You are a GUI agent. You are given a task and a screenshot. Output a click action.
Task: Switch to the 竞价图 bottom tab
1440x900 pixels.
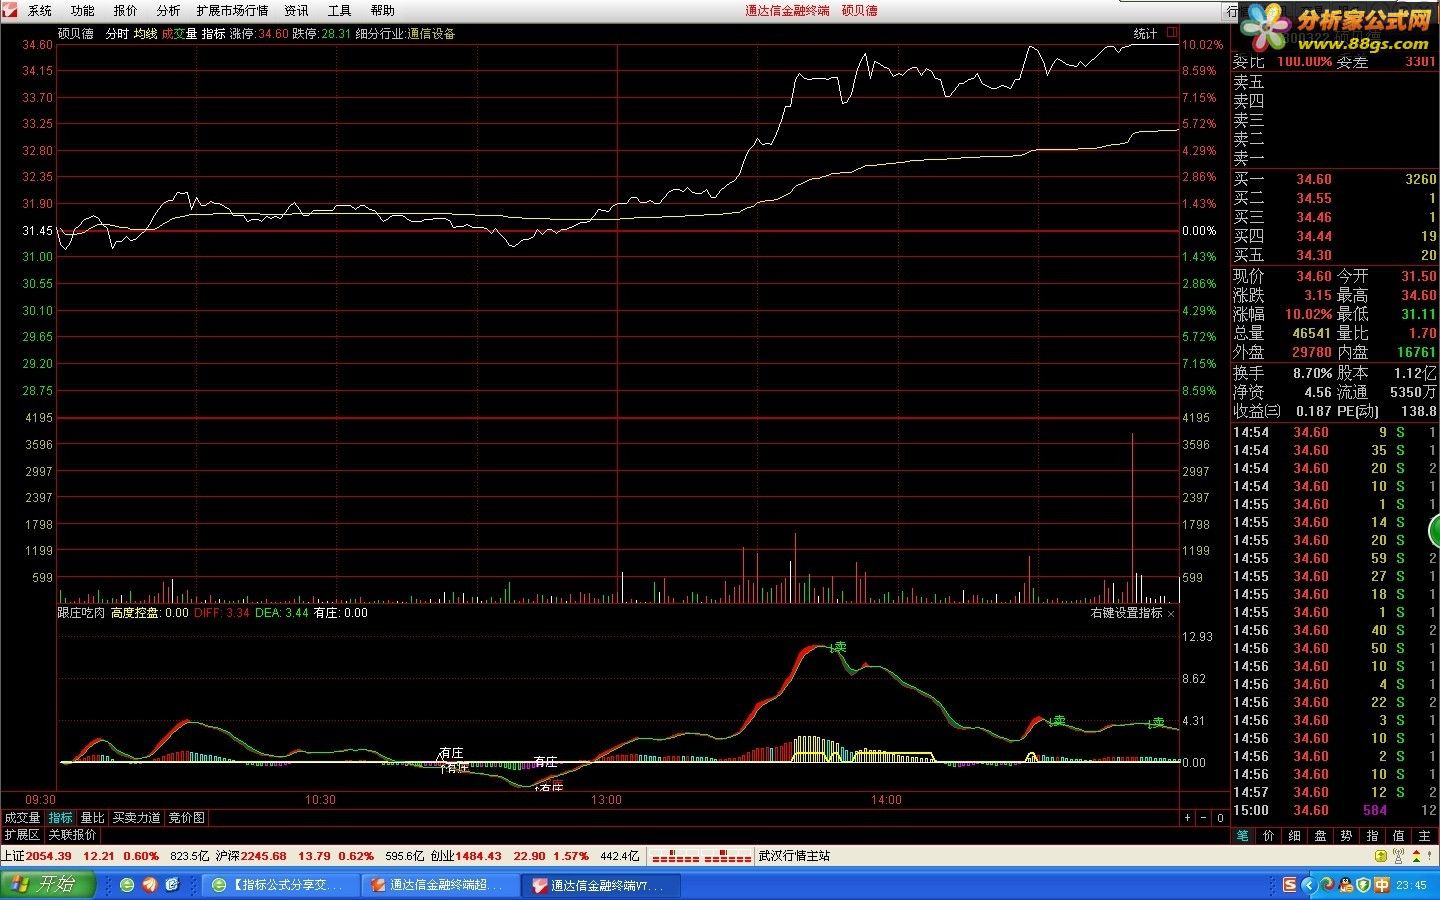pyautogui.click(x=186, y=818)
